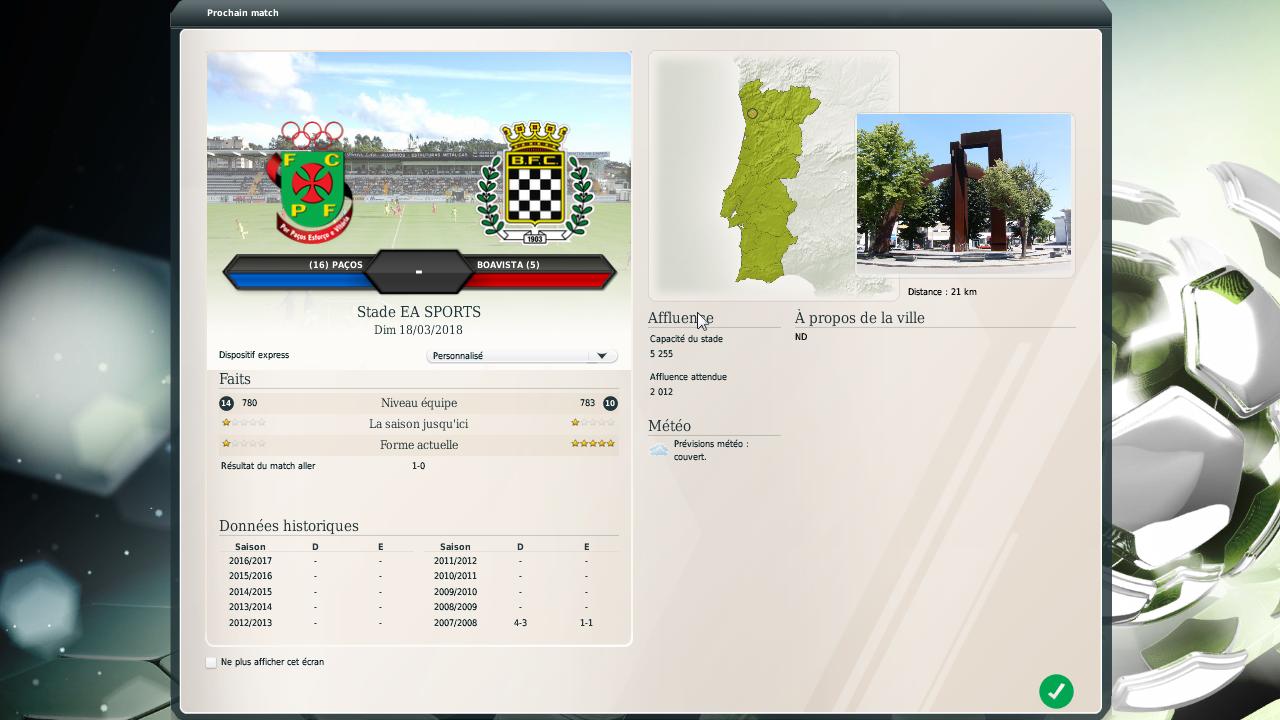Click expected attendance value '2 012'
The width and height of the screenshot is (1280, 720).
[661, 392]
